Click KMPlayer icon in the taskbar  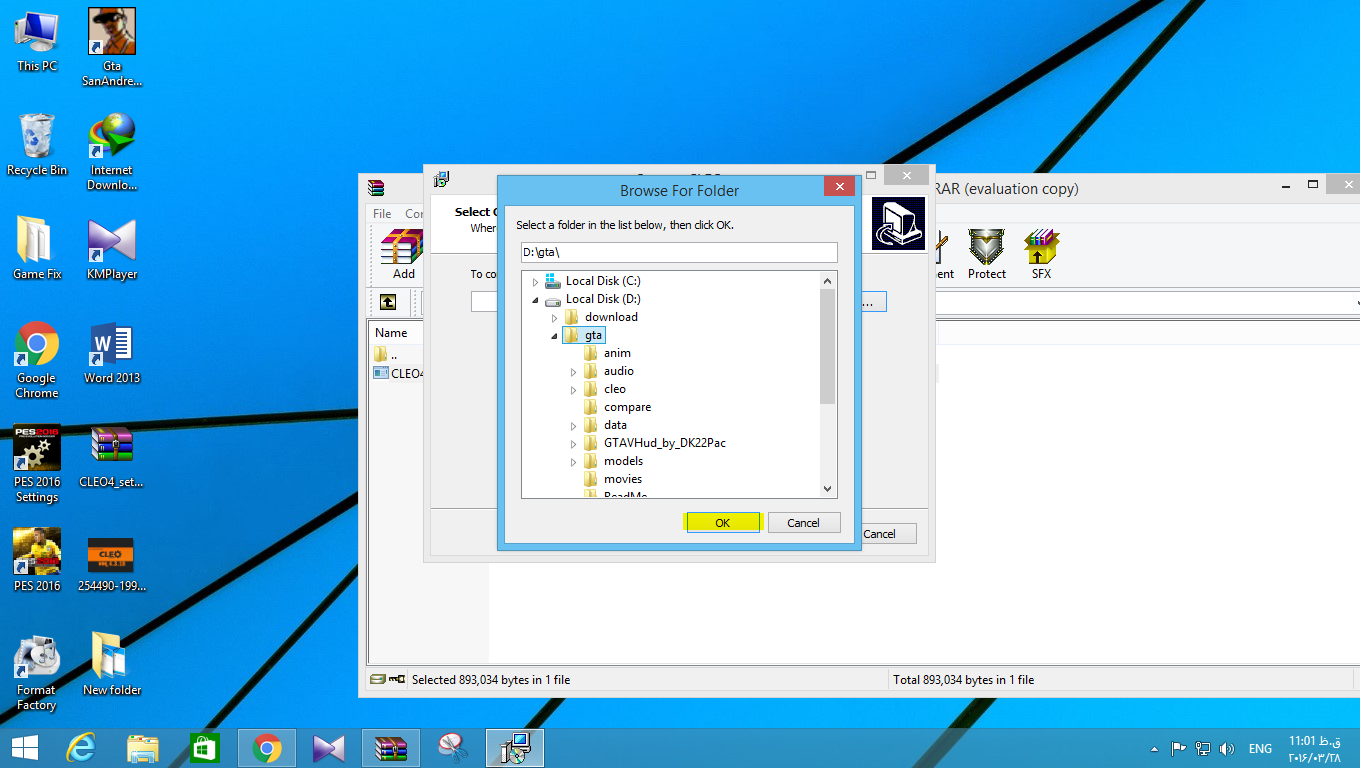click(329, 747)
